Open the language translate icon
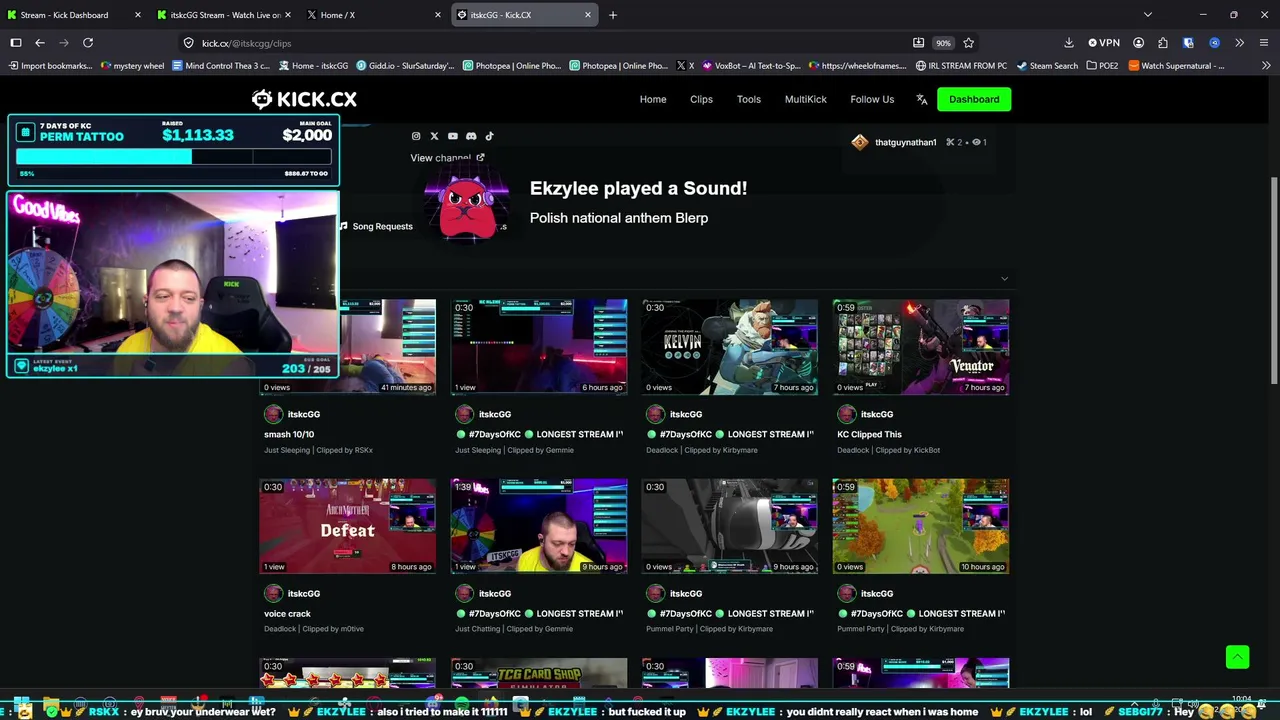The height and width of the screenshot is (720, 1280). (921, 99)
